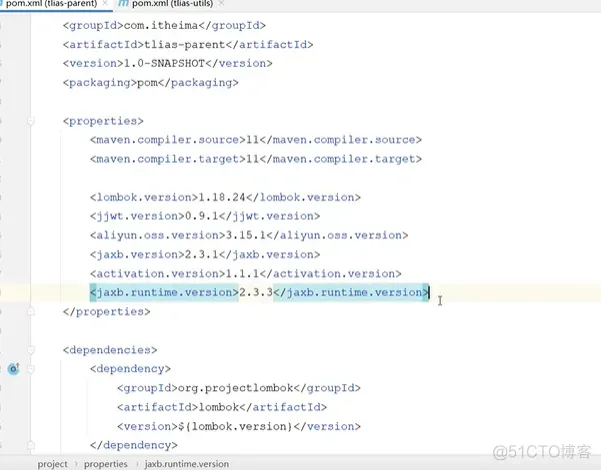601x470 pixels.
Task: Click the jaxb.runtime.version value '2.3.3'
Action: point(256,293)
